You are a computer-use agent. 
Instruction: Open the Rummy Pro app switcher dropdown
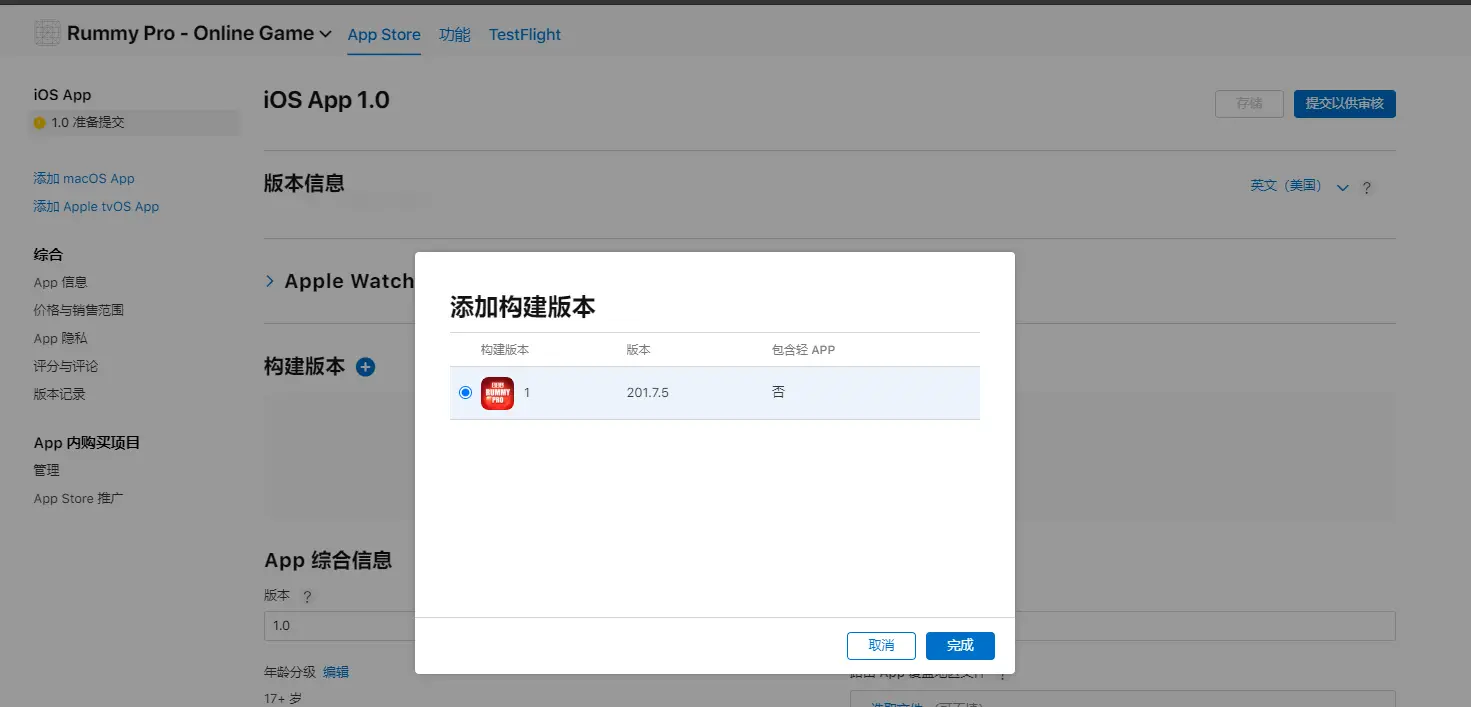coord(199,33)
